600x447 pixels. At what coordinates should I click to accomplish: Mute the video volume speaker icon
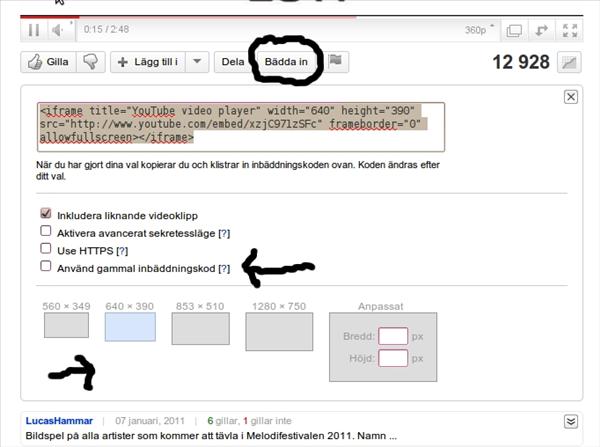pos(57,30)
